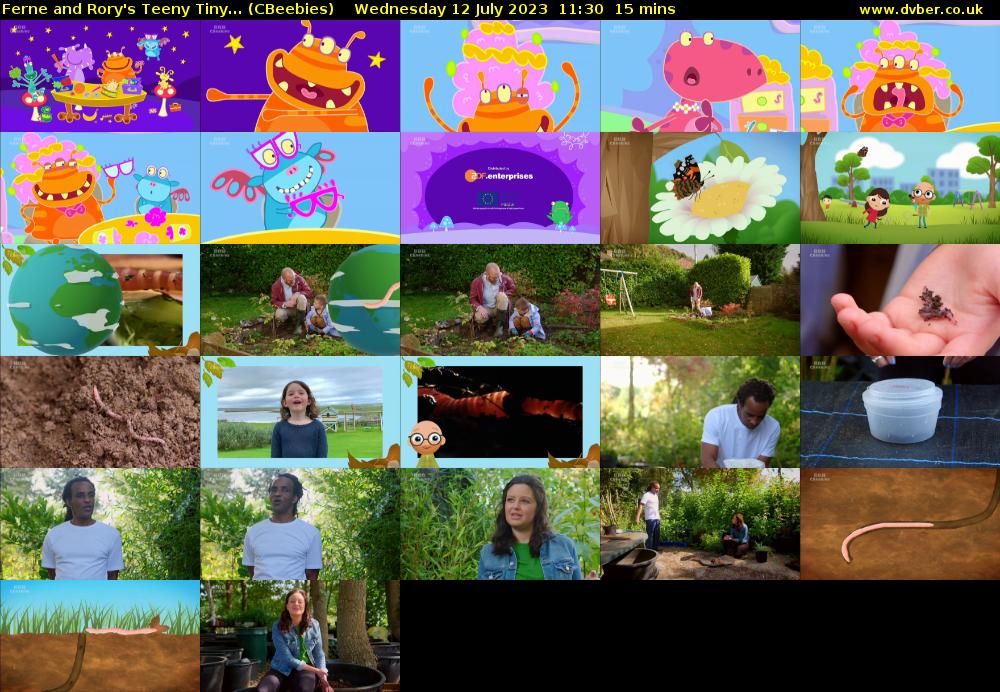Open thumbnail of animated worm under grass

[100, 636]
